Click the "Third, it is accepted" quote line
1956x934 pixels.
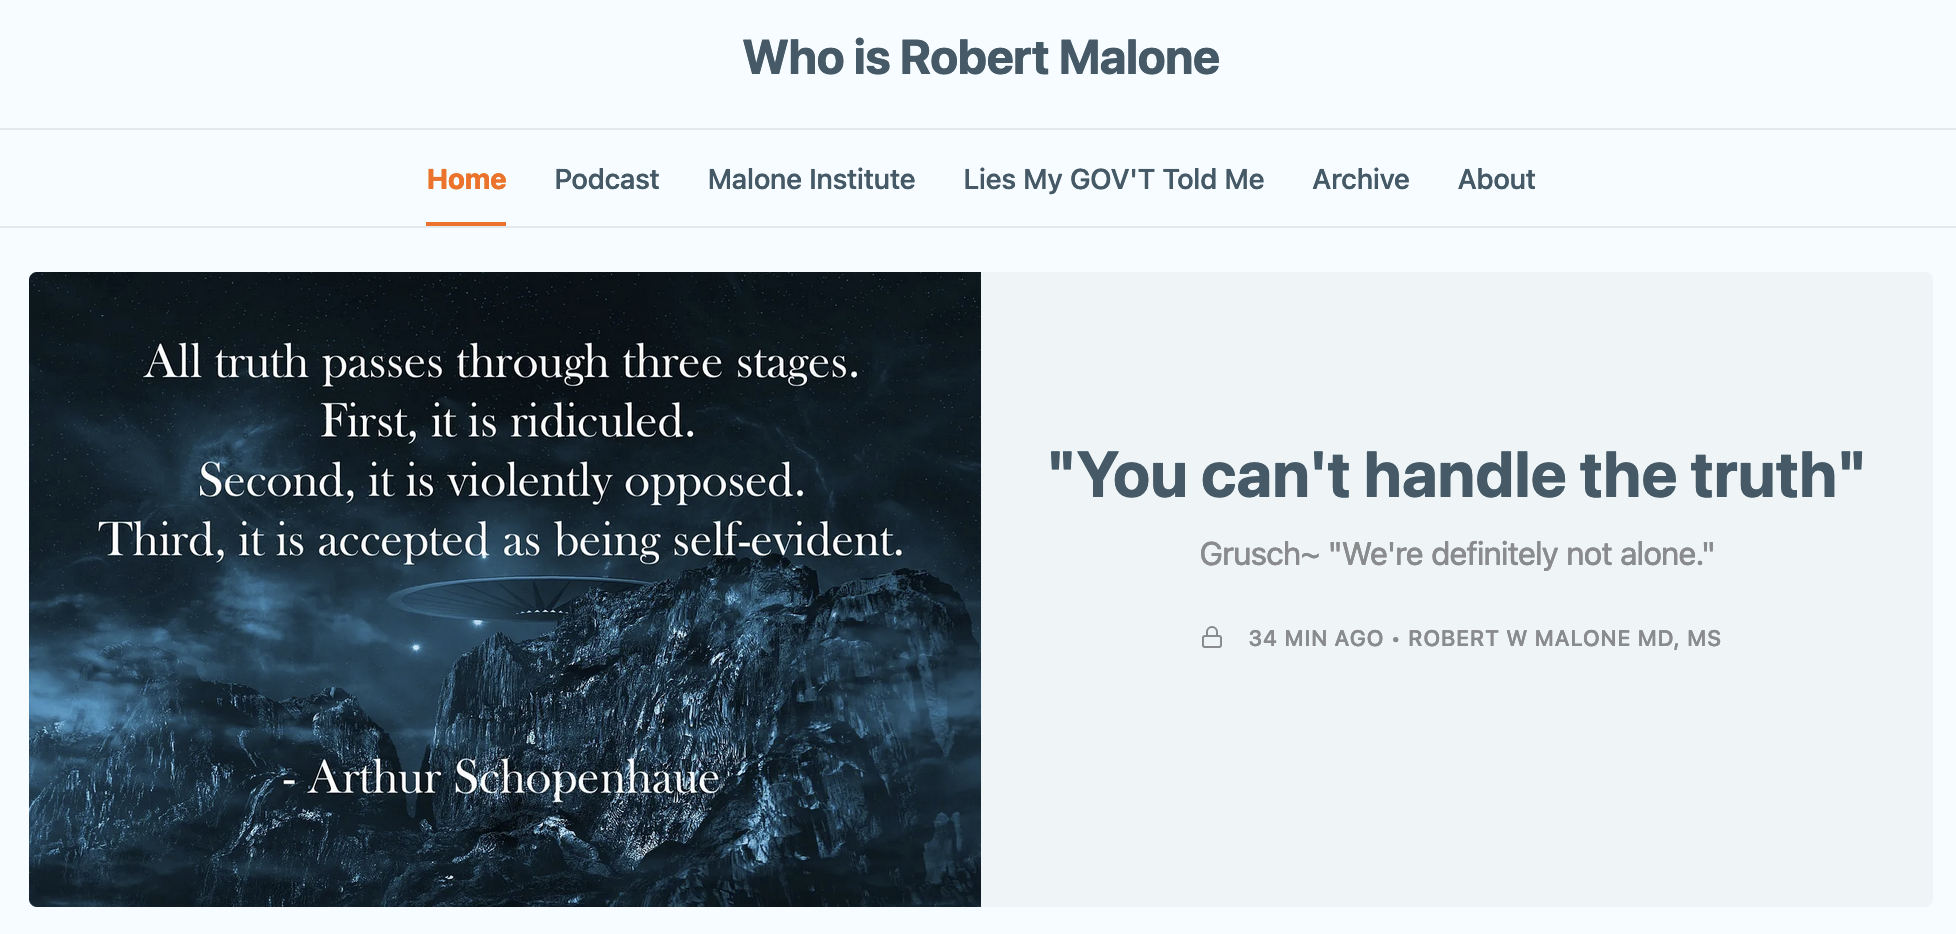click(501, 540)
